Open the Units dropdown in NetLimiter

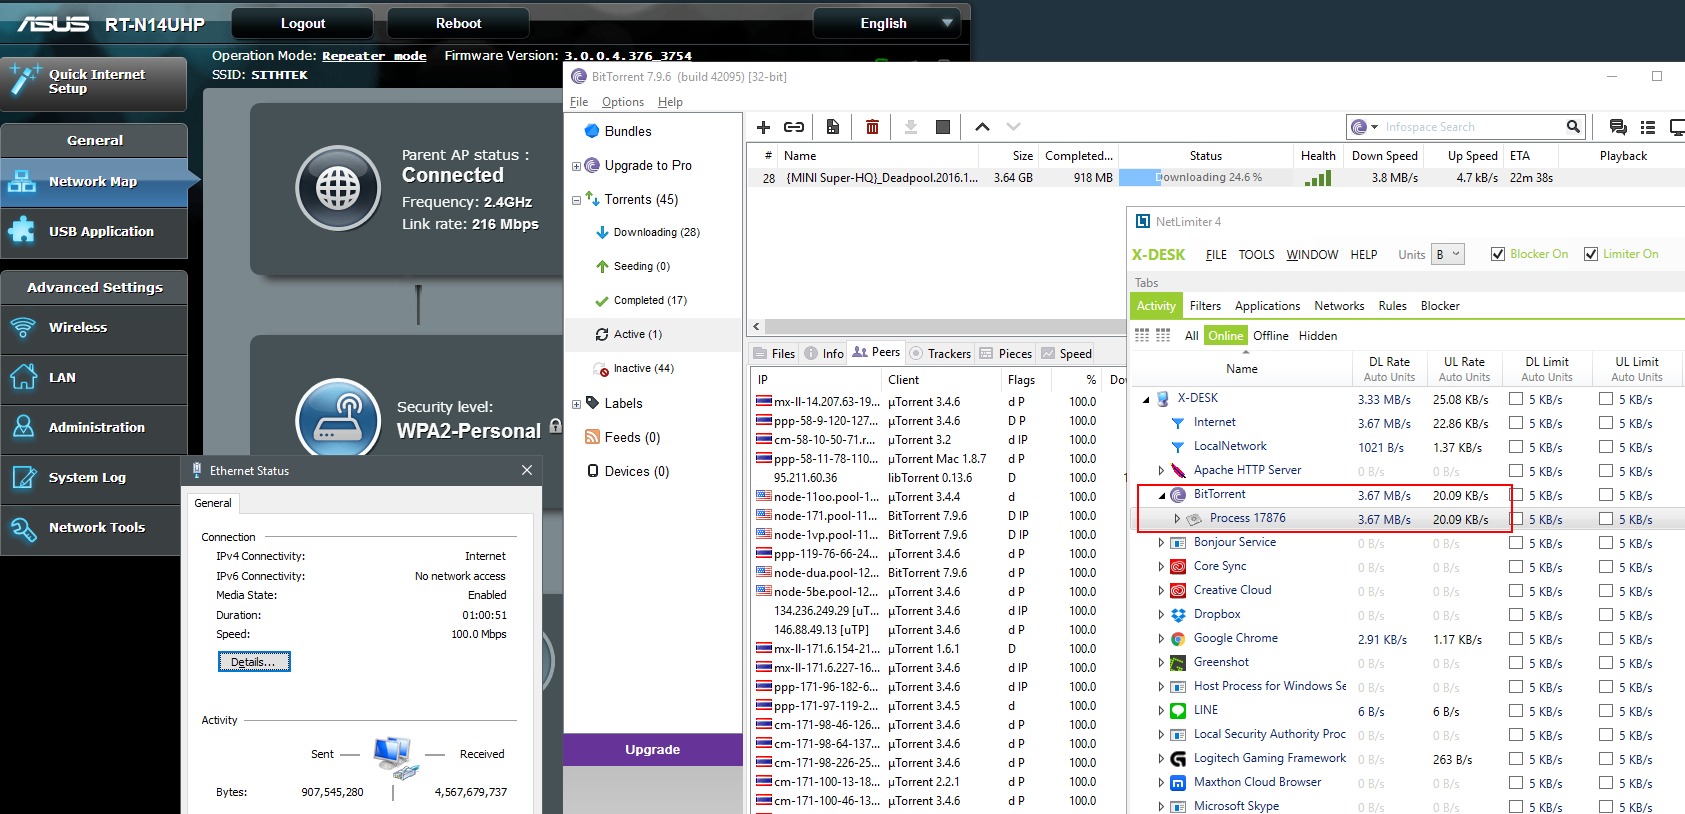(1448, 254)
